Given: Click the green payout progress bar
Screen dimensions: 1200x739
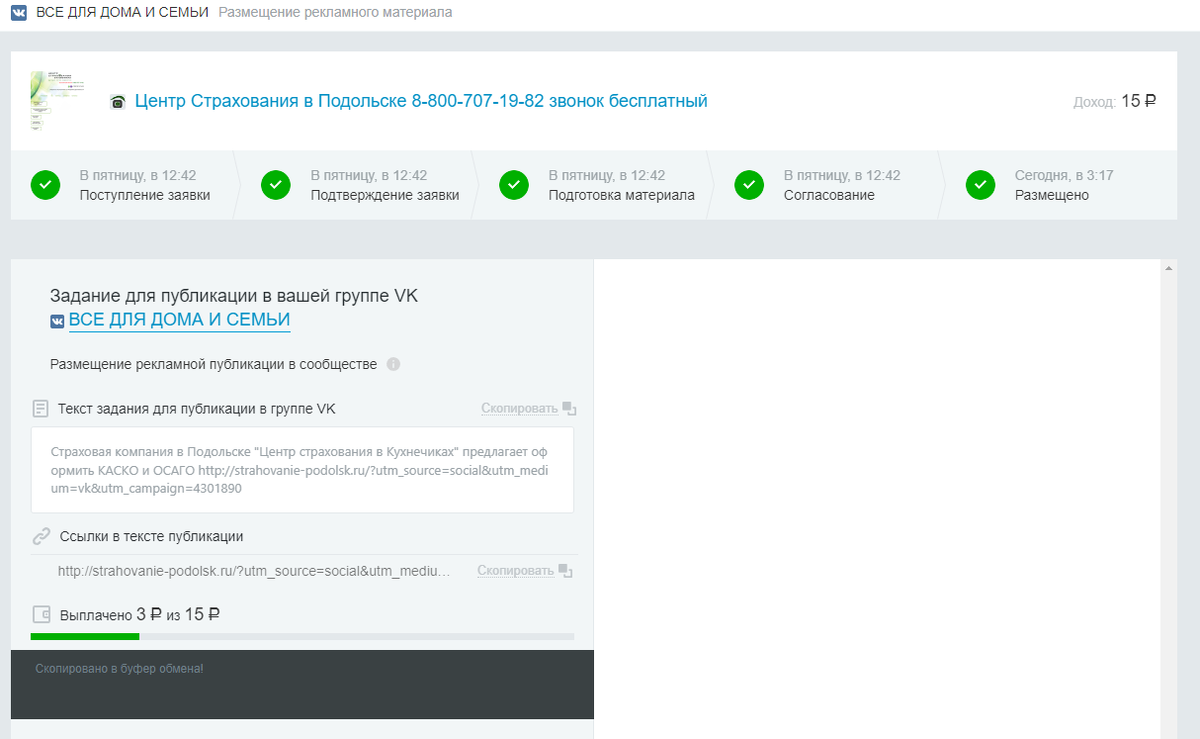Looking at the screenshot, I should [85, 636].
